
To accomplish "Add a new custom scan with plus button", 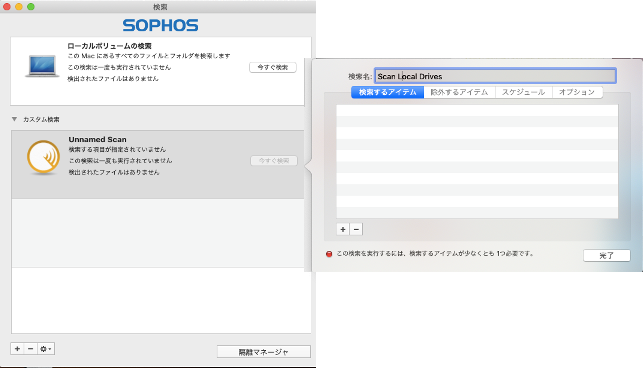I will pos(17,349).
